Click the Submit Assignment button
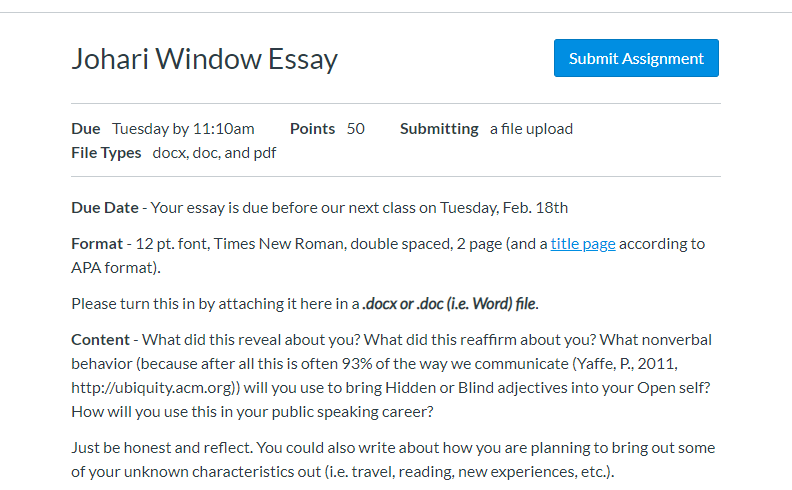792x490 pixels. (636, 58)
